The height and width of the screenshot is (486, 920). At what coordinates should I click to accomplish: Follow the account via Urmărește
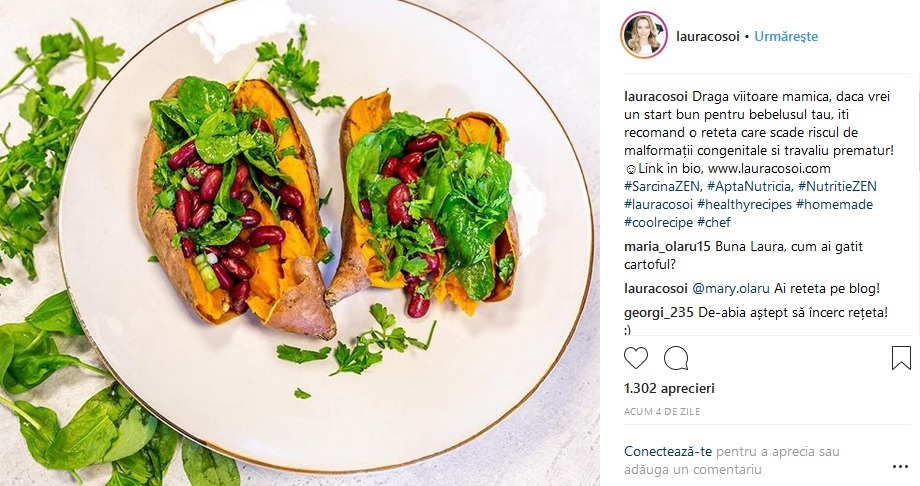(786, 36)
